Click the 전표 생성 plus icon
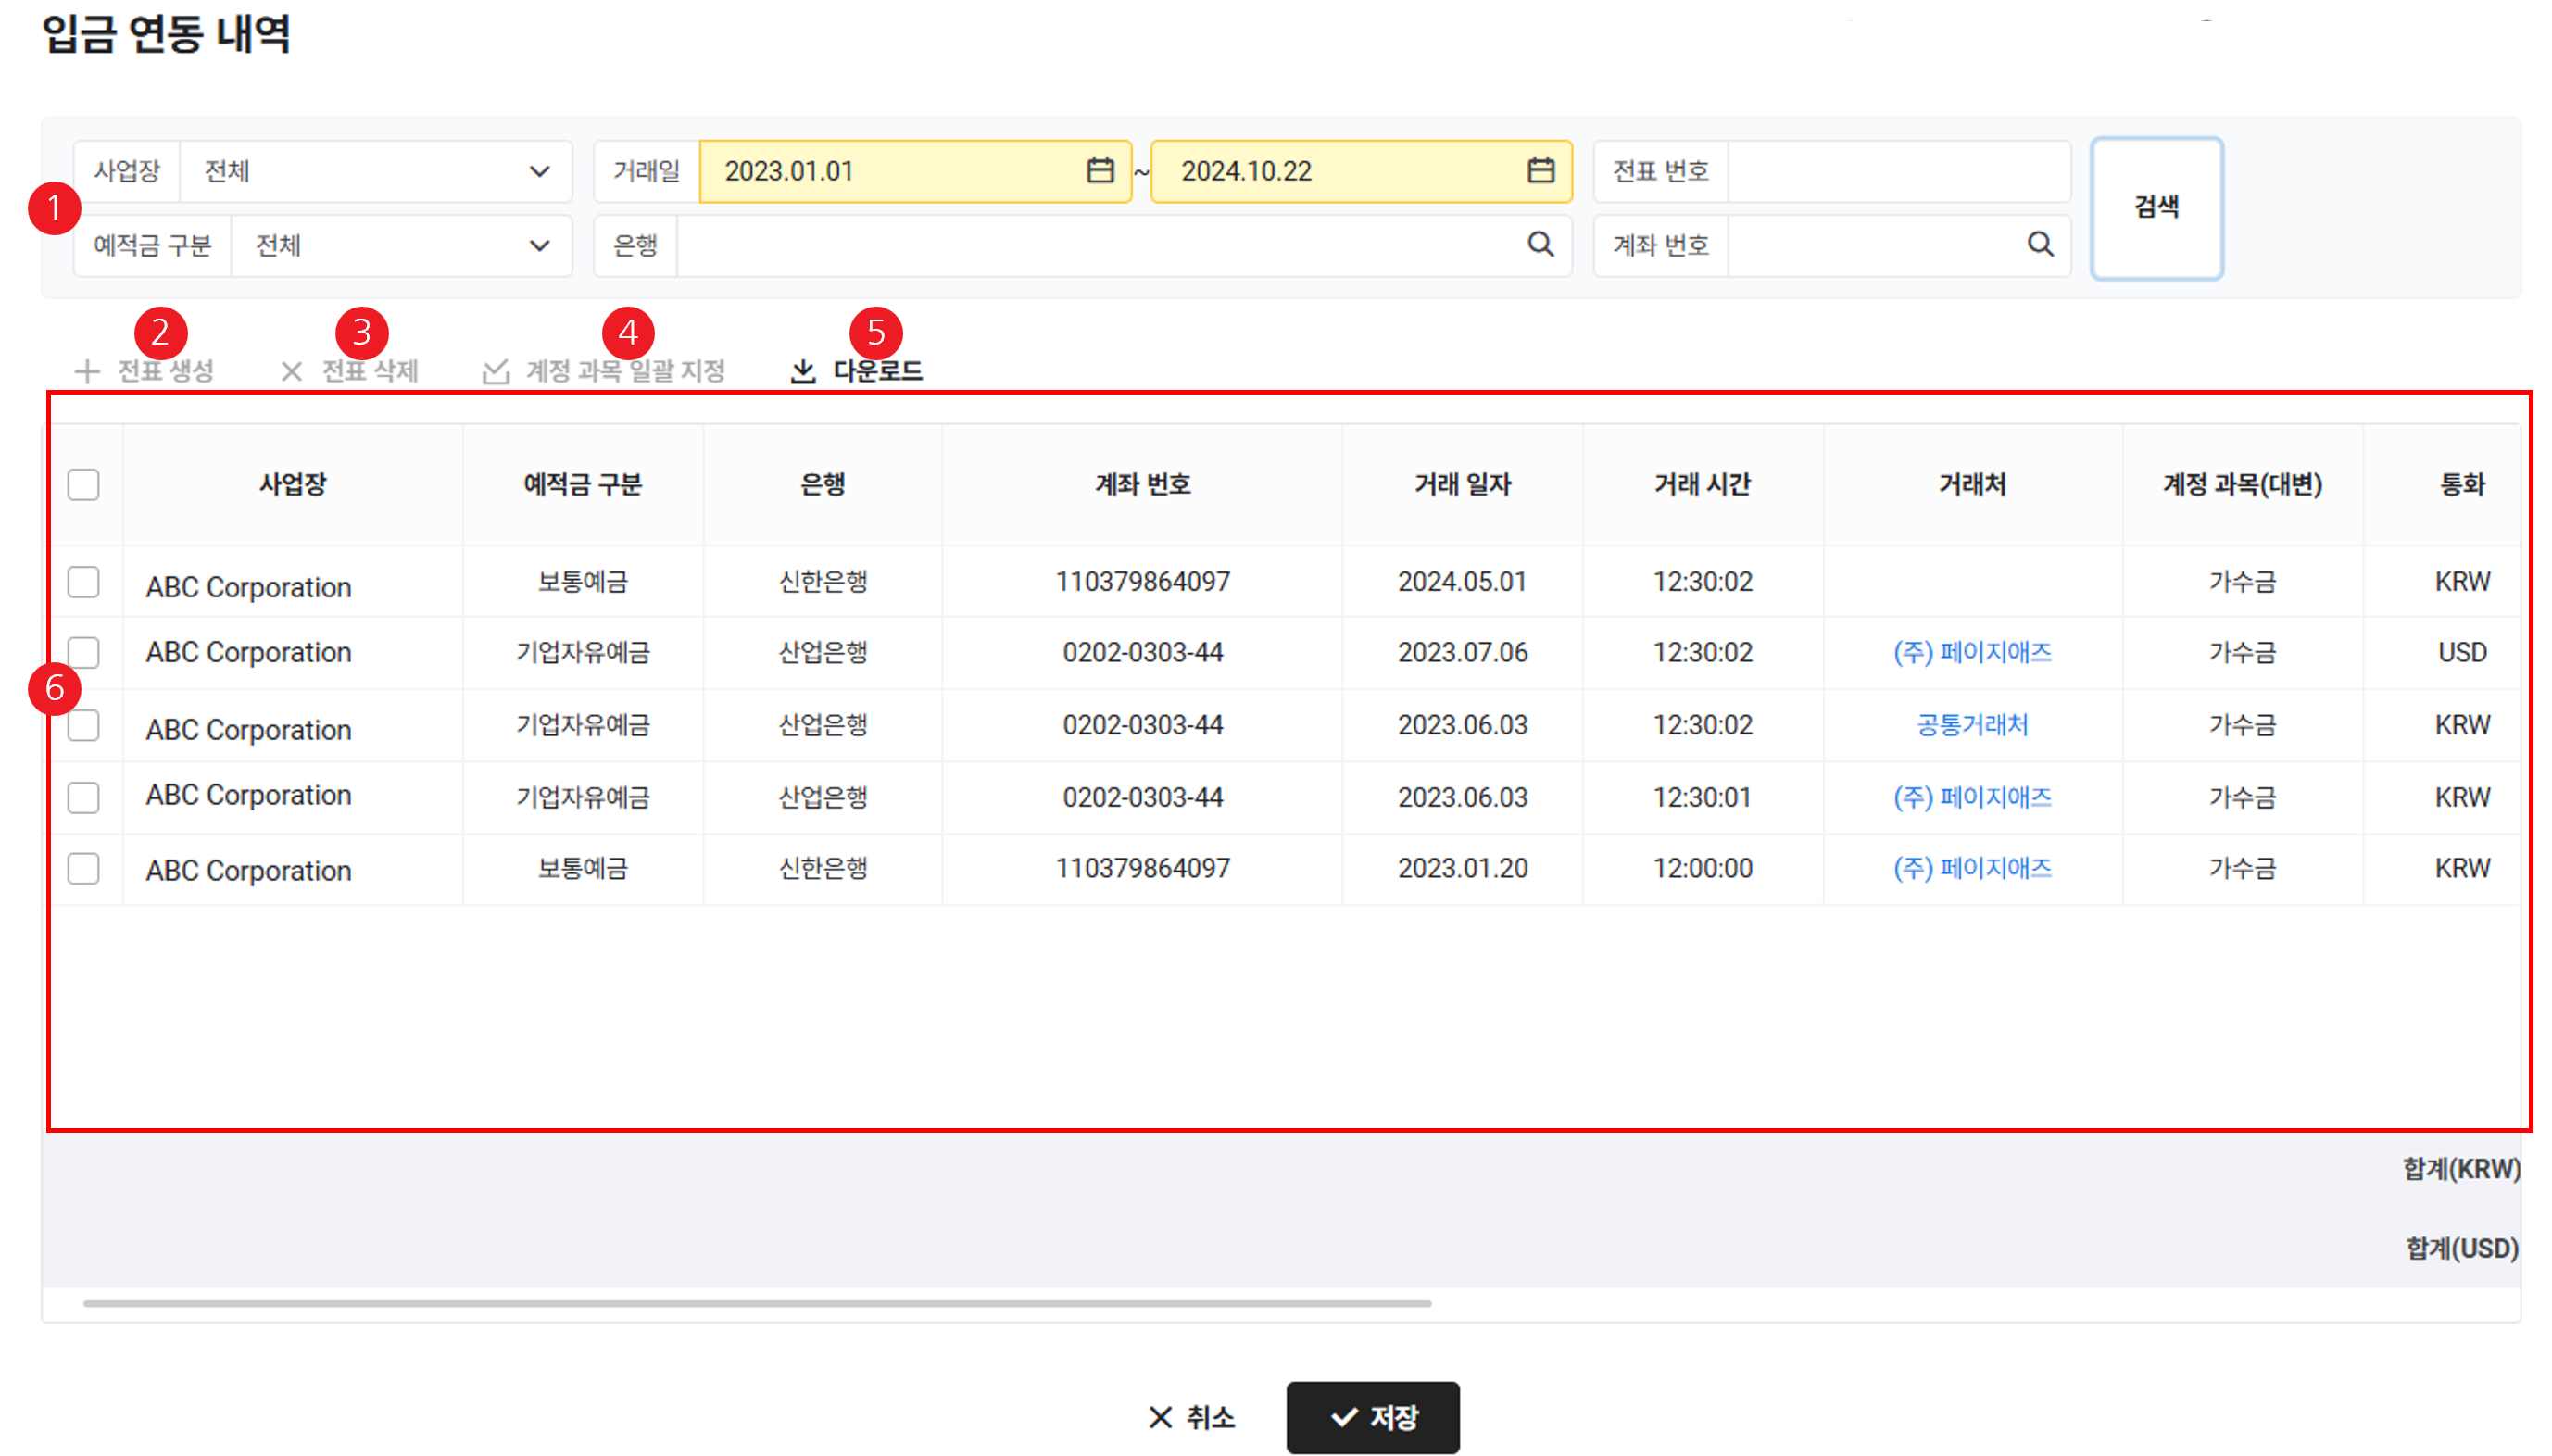 pyautogui.click(x=87, y=371)
